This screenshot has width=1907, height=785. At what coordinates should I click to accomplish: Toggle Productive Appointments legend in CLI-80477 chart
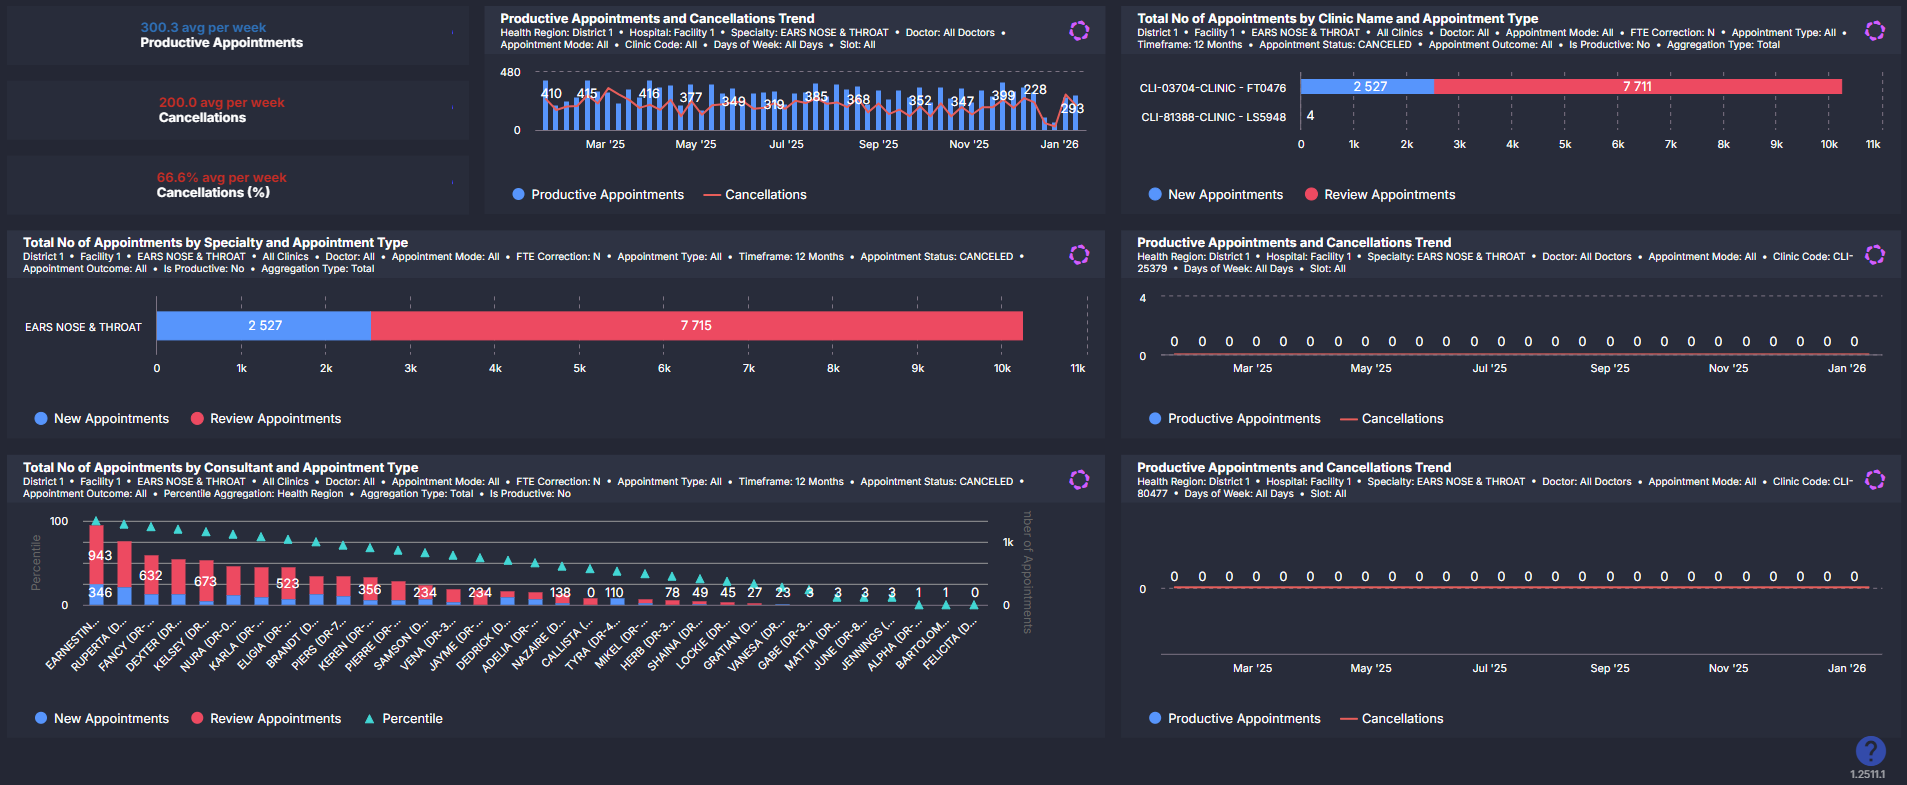1243,719
